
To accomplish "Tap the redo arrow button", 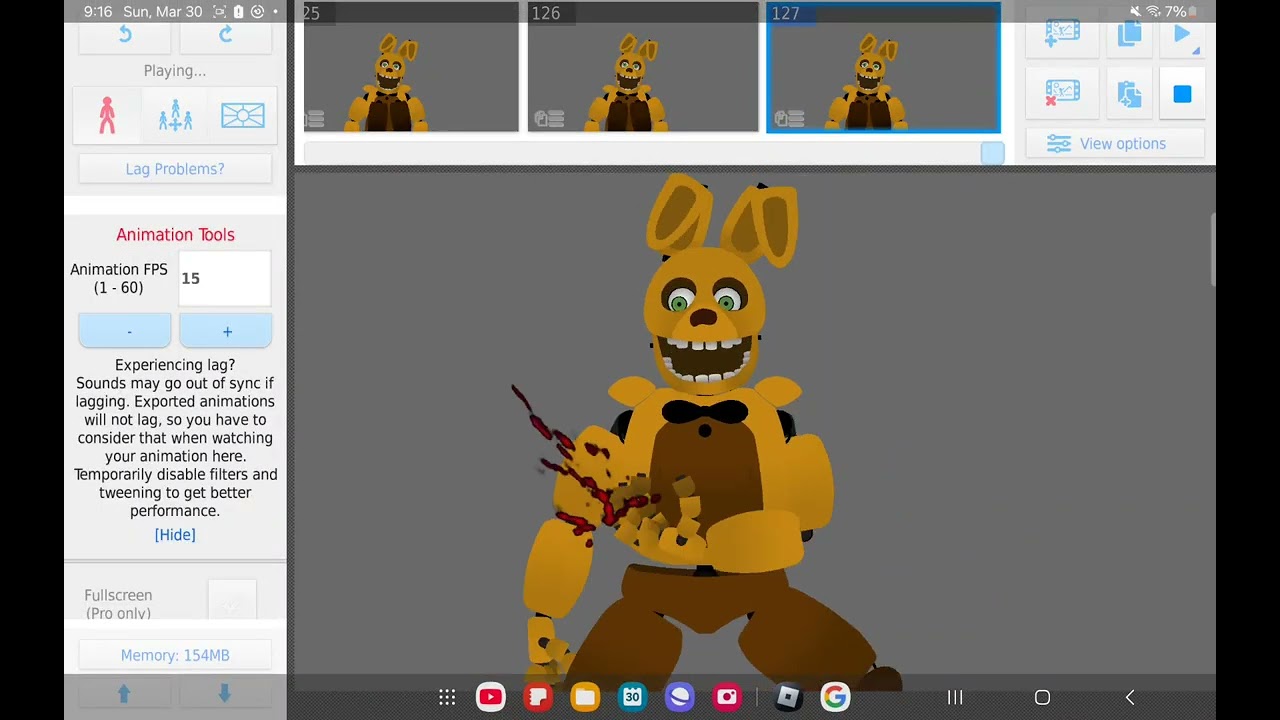I will click(226, 35).
